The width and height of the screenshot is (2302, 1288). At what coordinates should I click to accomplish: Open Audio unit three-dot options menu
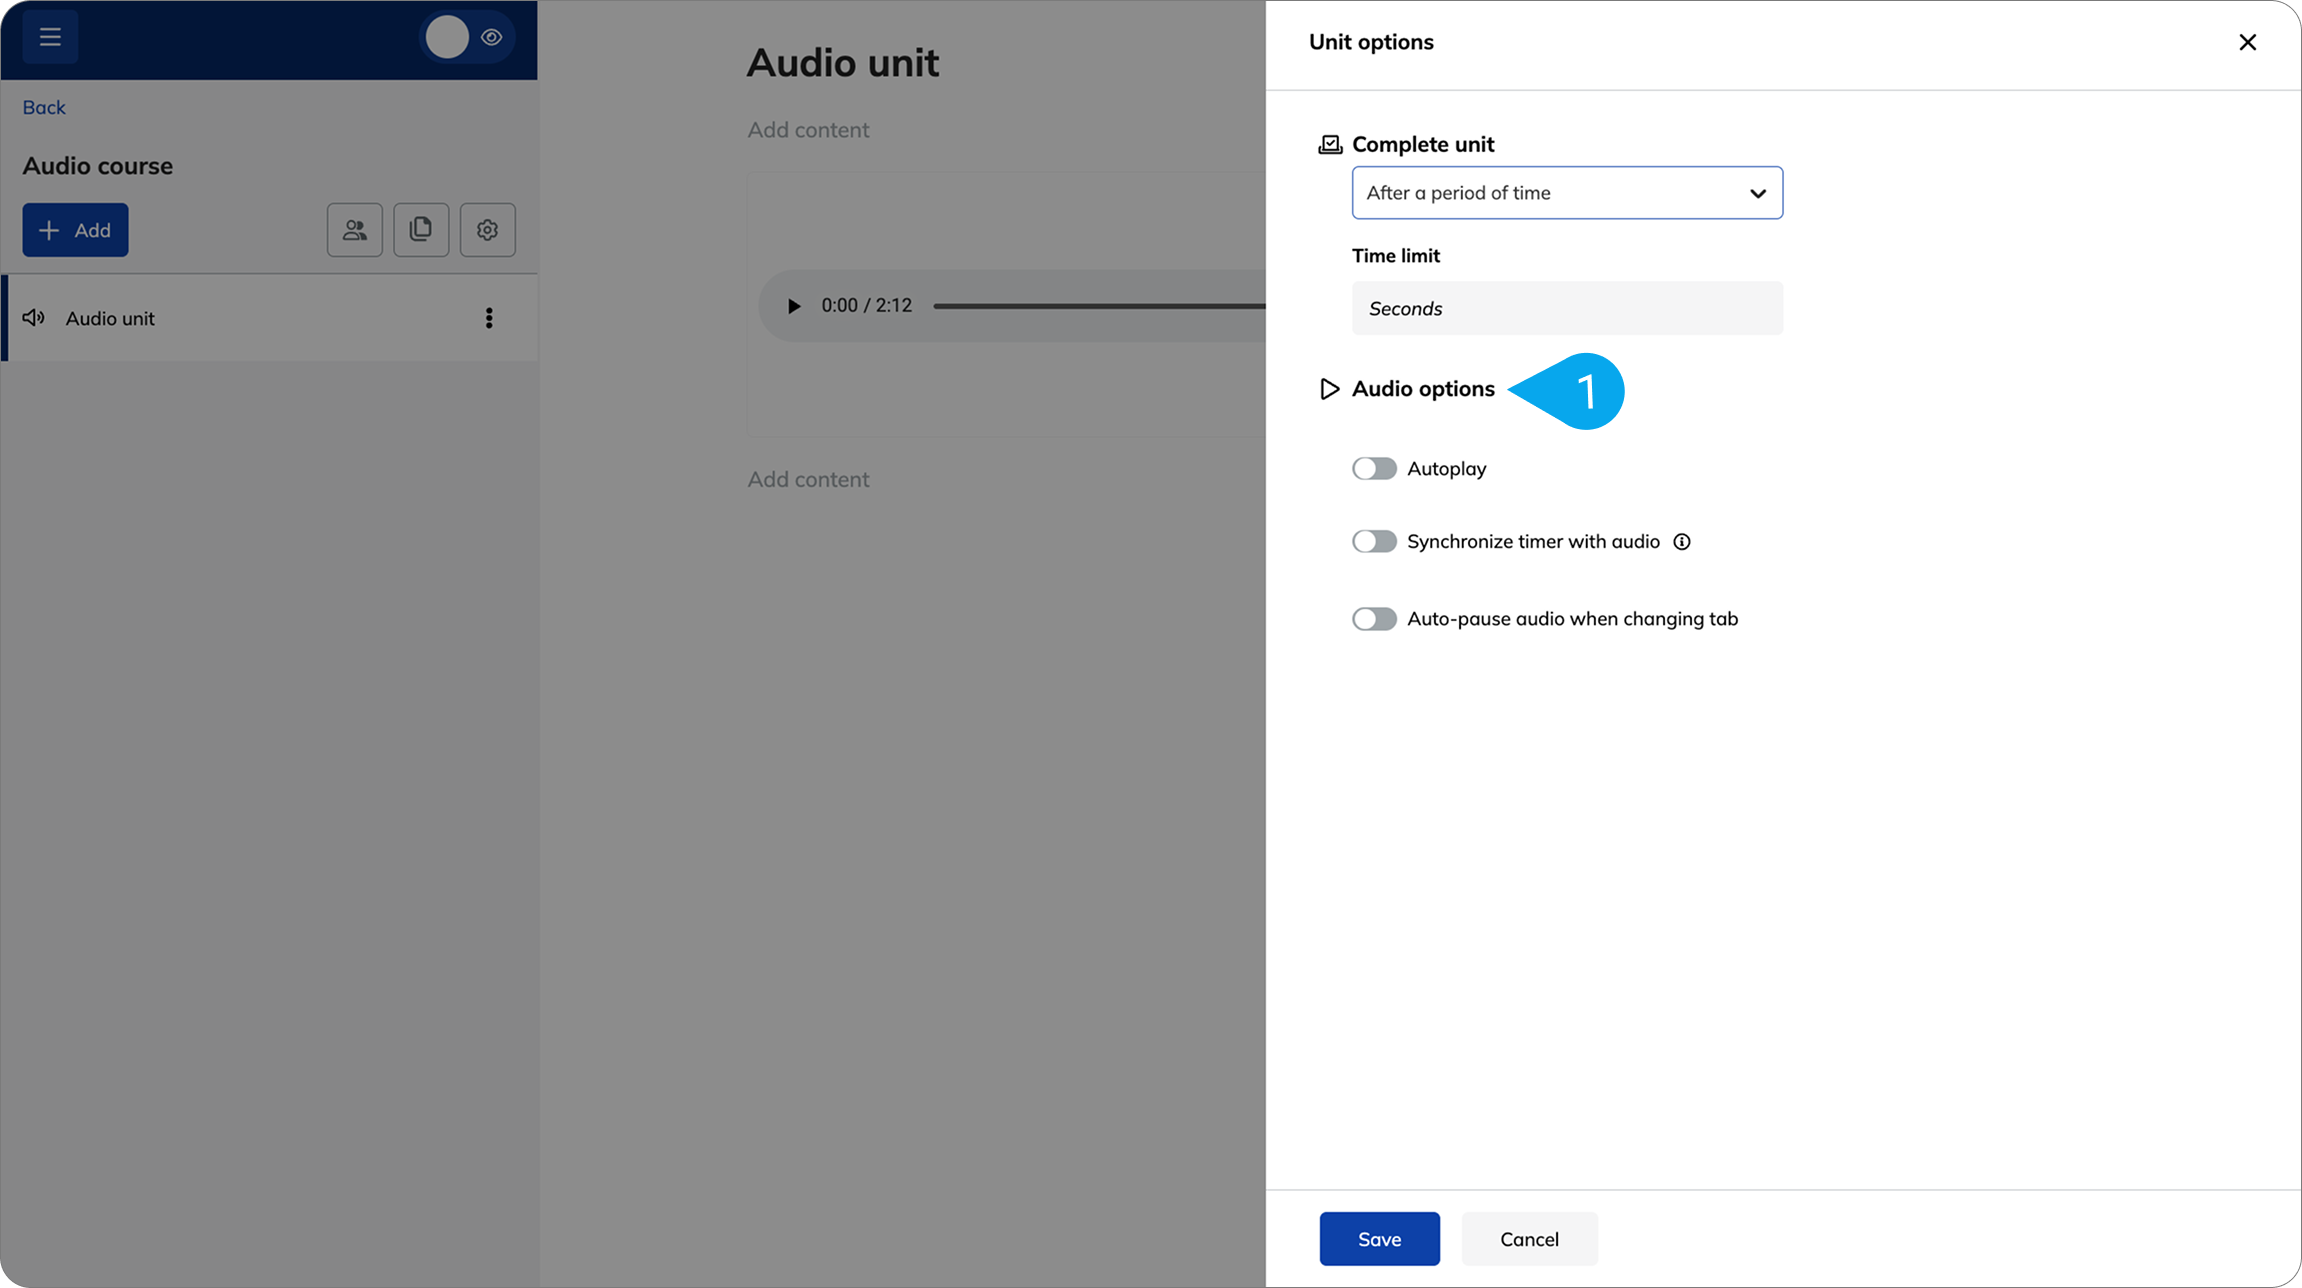(489, 318)
